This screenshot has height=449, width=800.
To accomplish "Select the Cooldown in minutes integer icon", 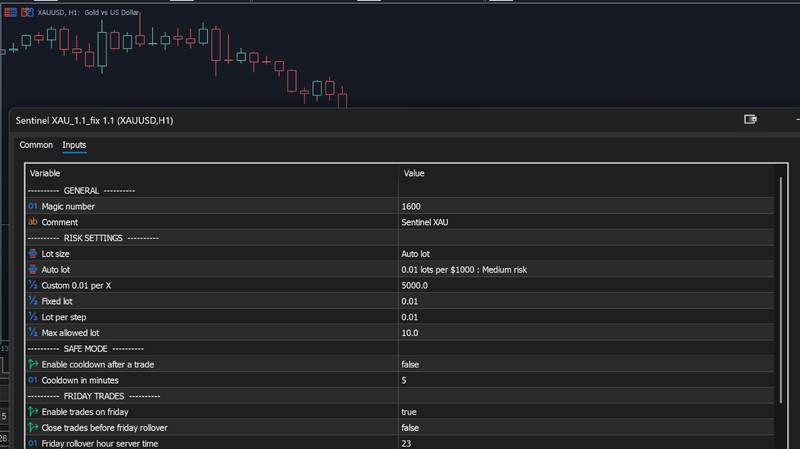I will click(33, 380).
